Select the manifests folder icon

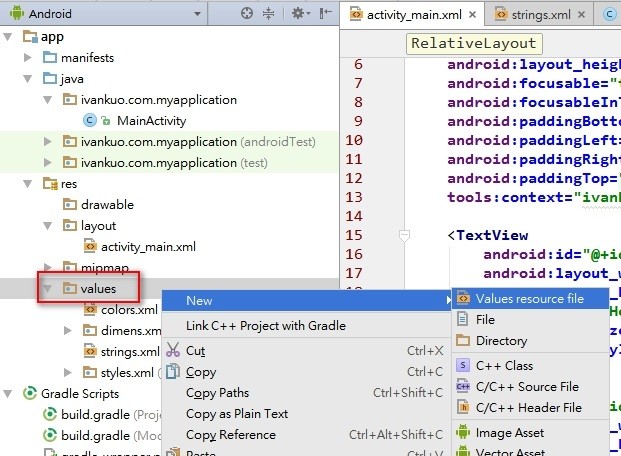(50, 57)
